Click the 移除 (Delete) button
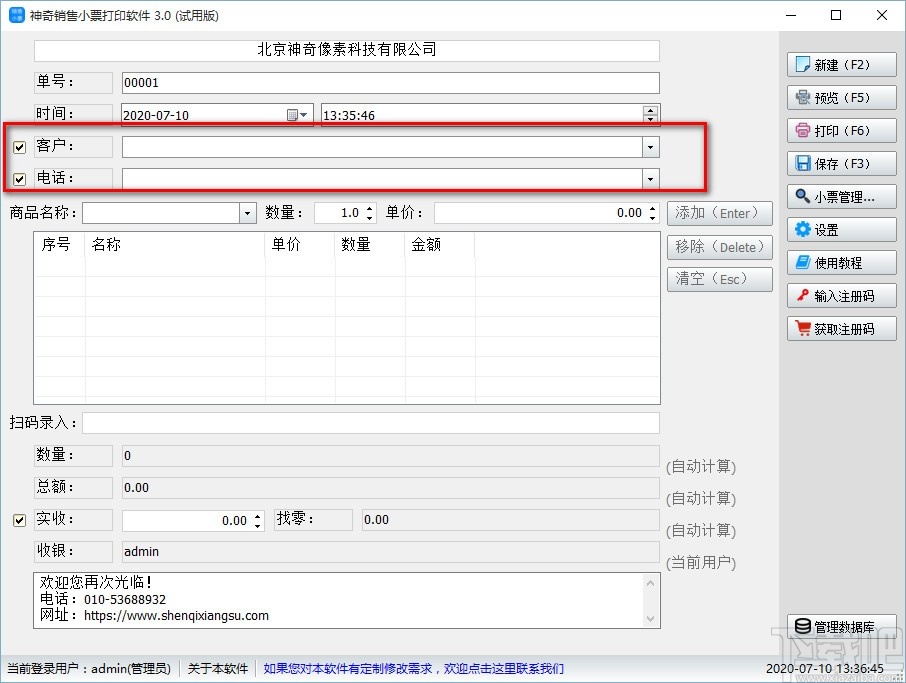 (720, 247)
